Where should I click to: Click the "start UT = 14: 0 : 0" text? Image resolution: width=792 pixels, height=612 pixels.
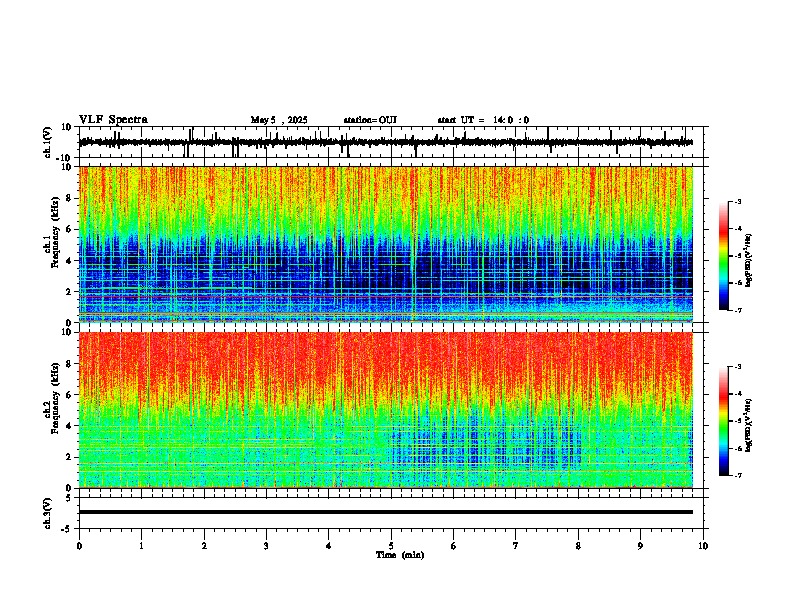[483, 120]
